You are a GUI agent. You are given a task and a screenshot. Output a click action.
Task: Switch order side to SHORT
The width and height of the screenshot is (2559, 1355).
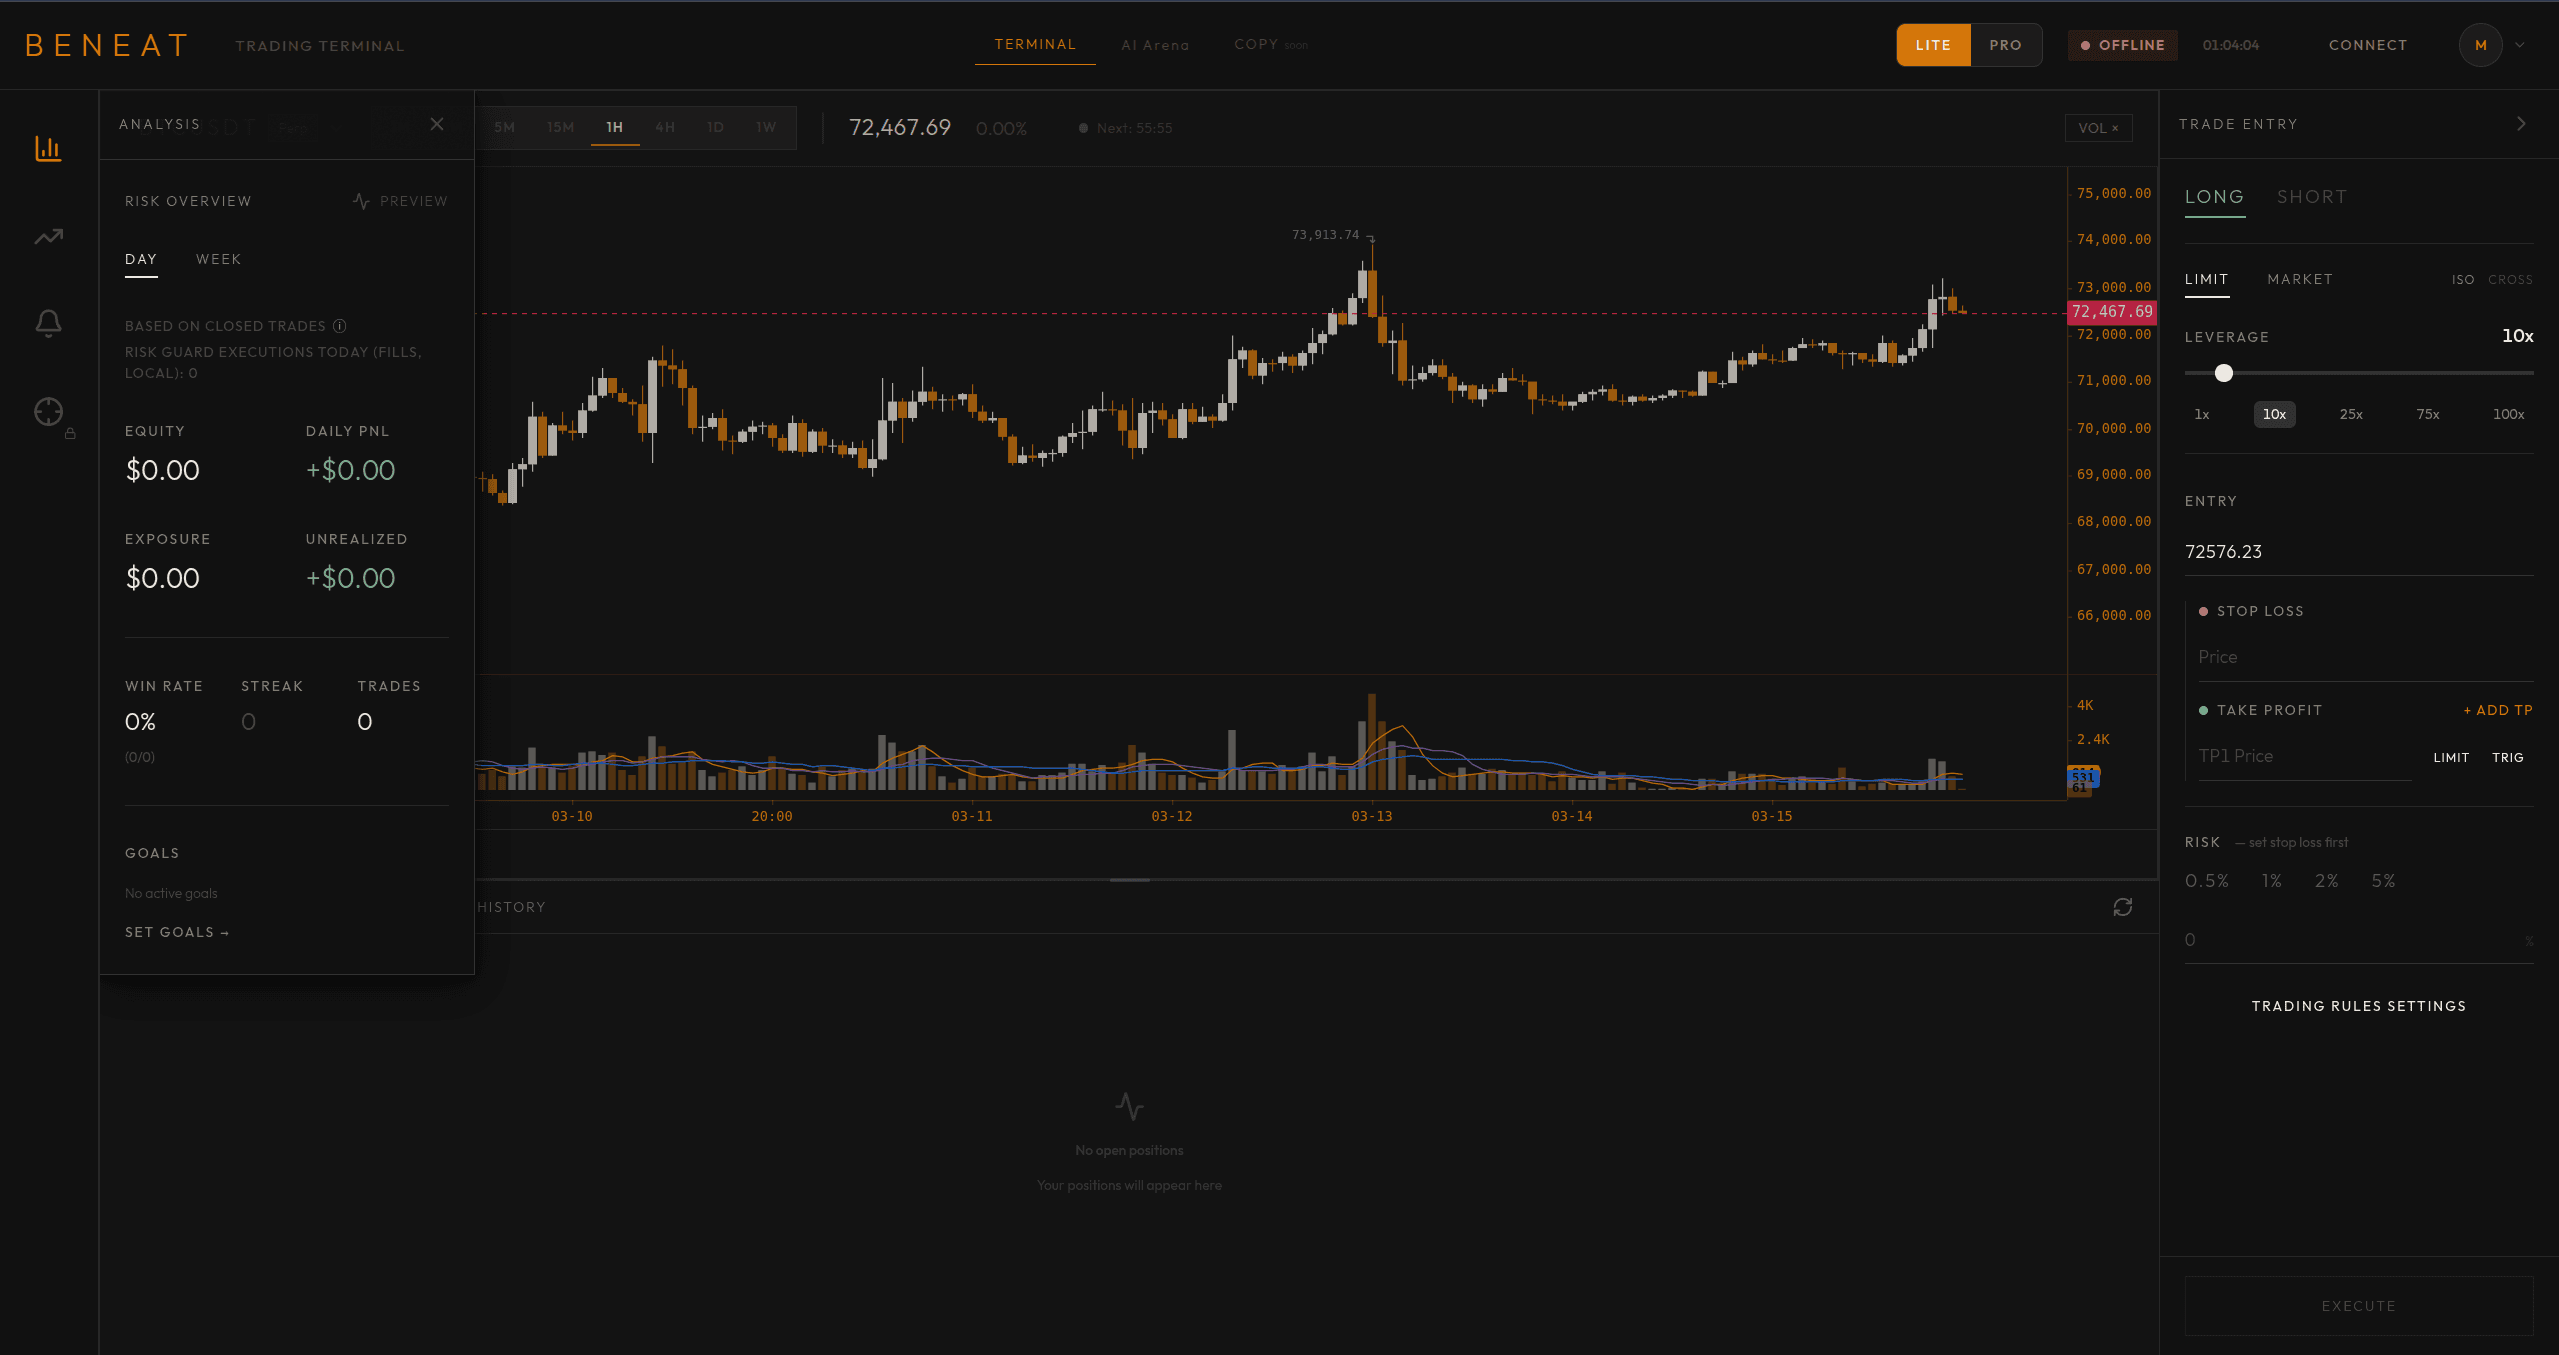[x=2311, y=196]
